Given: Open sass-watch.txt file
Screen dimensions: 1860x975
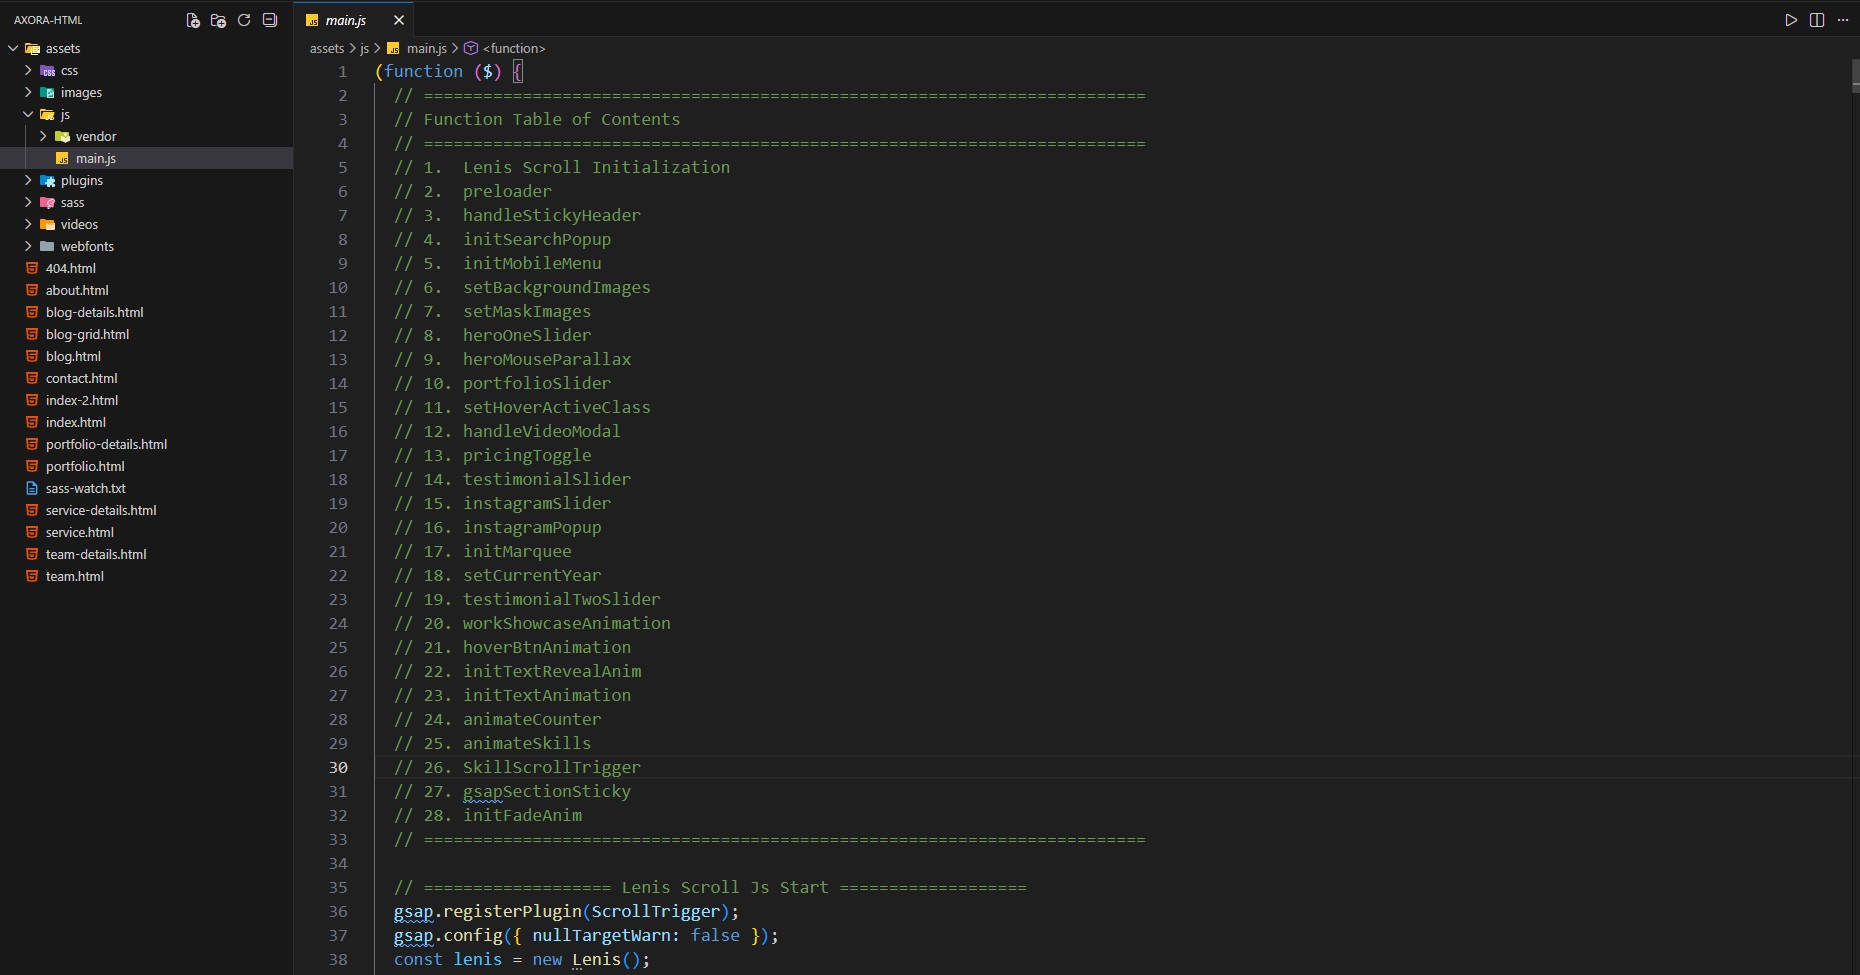Looking at the screenshot, I should (x=85, y=488).
